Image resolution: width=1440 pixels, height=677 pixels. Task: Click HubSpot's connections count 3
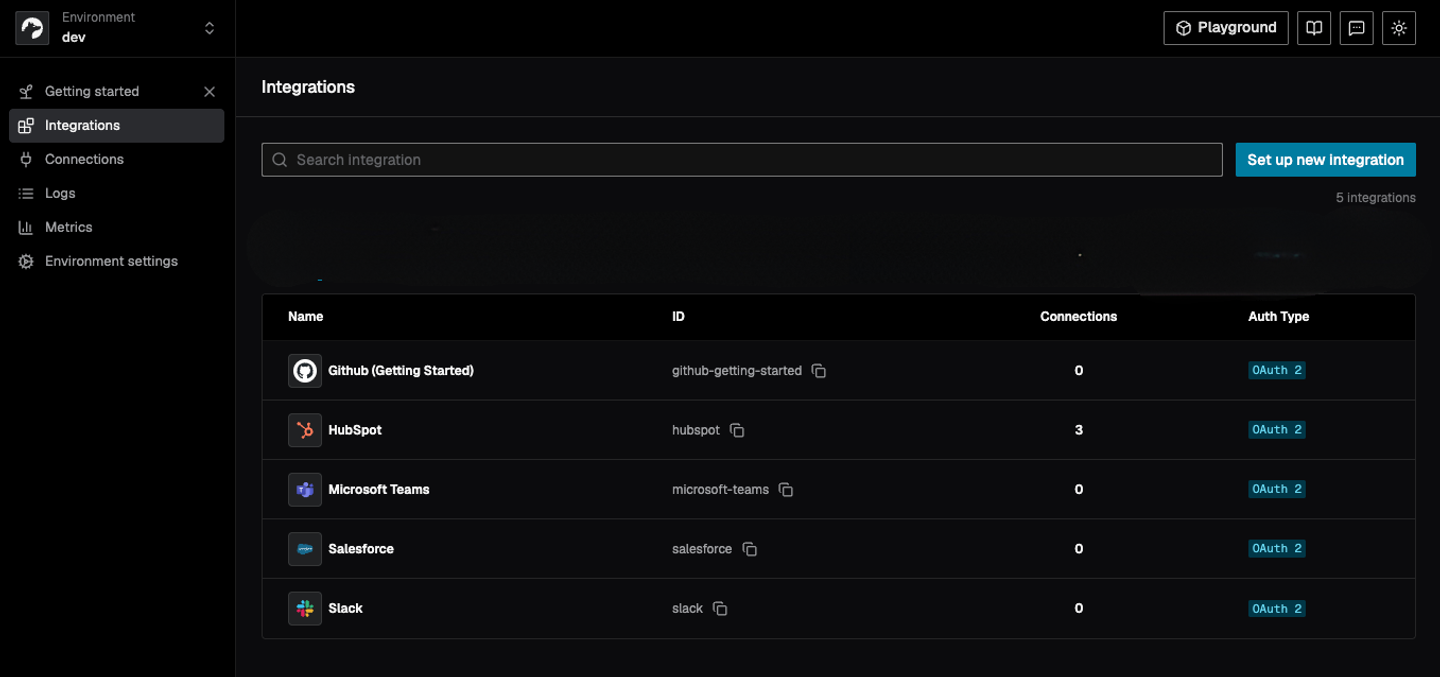tap(1079, 430)
